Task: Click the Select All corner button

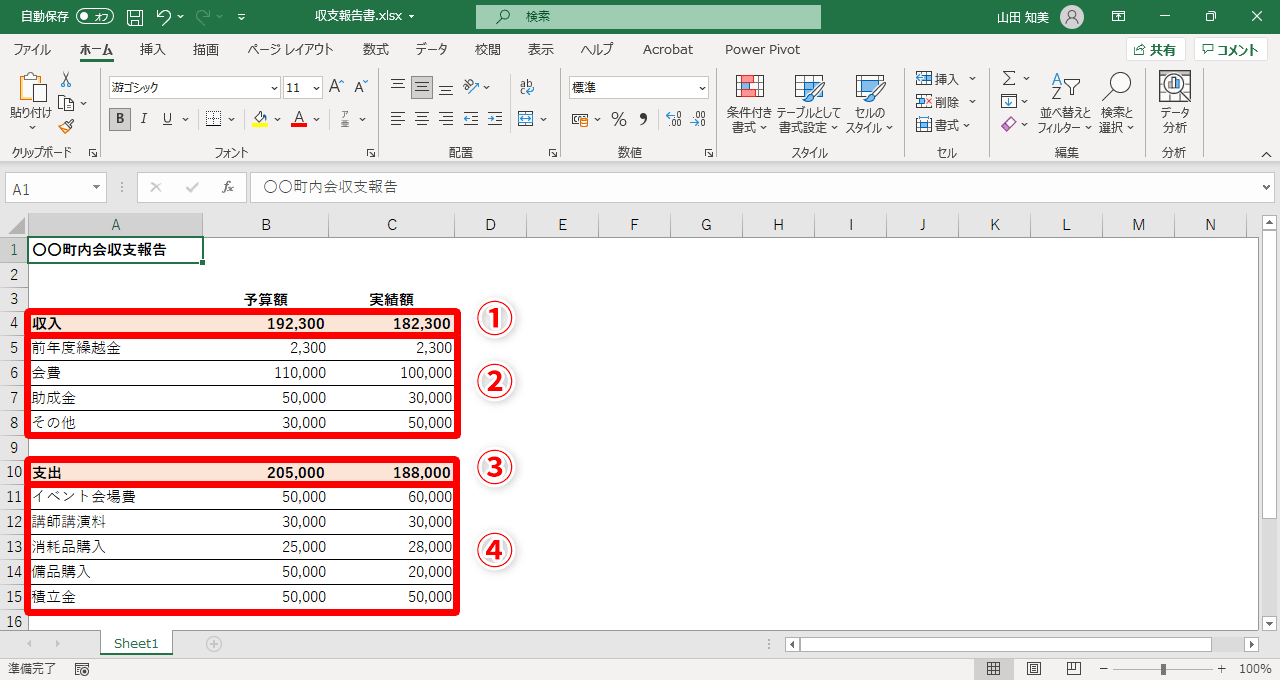Action: pos(14,225)
